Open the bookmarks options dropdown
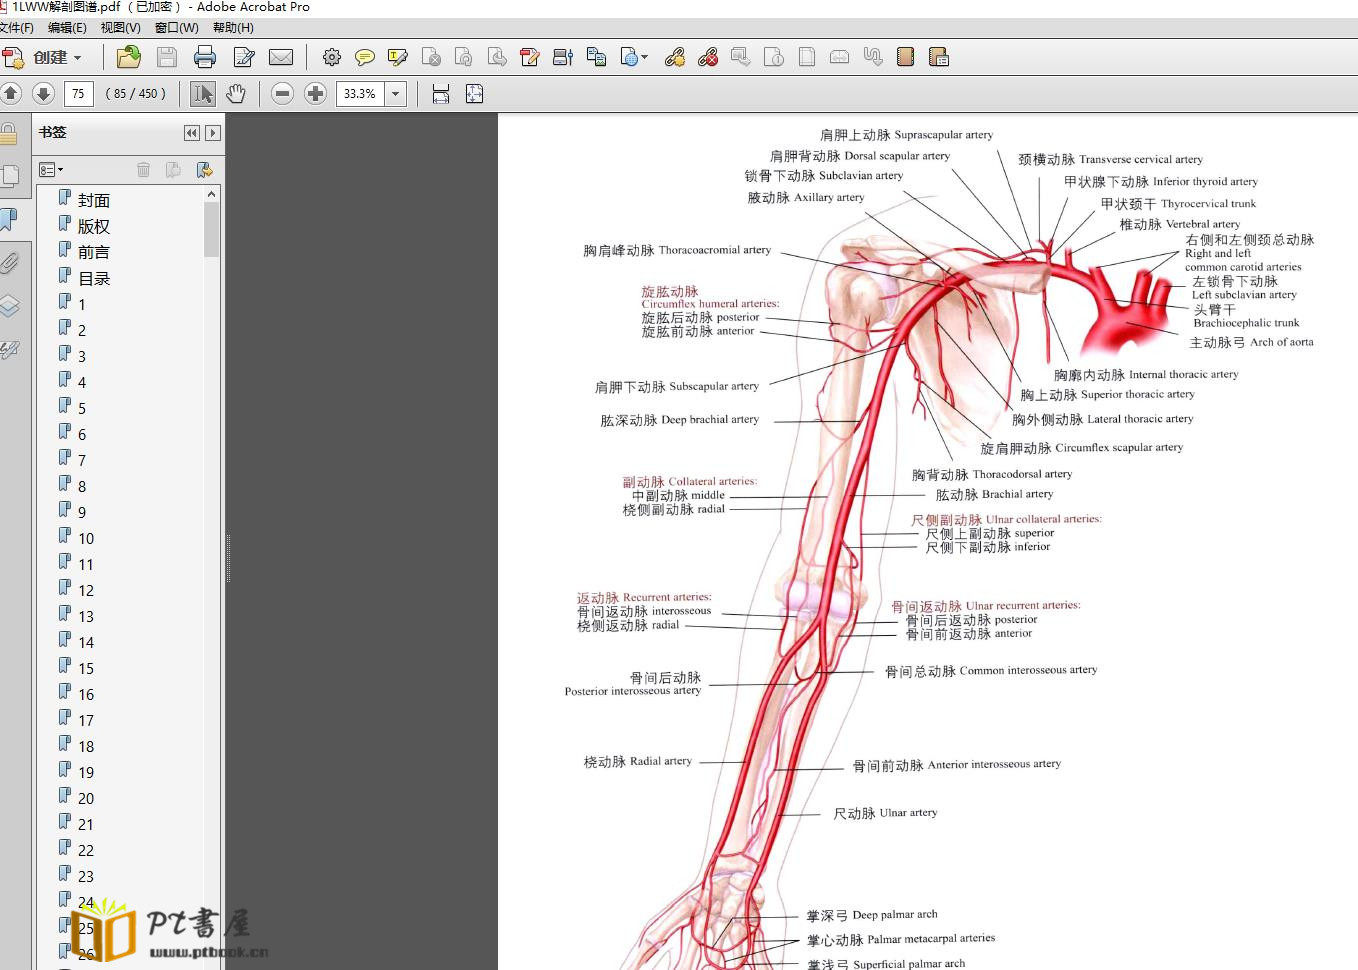The height and width of the screenshot is (970, 1358). tap(51, 170)
